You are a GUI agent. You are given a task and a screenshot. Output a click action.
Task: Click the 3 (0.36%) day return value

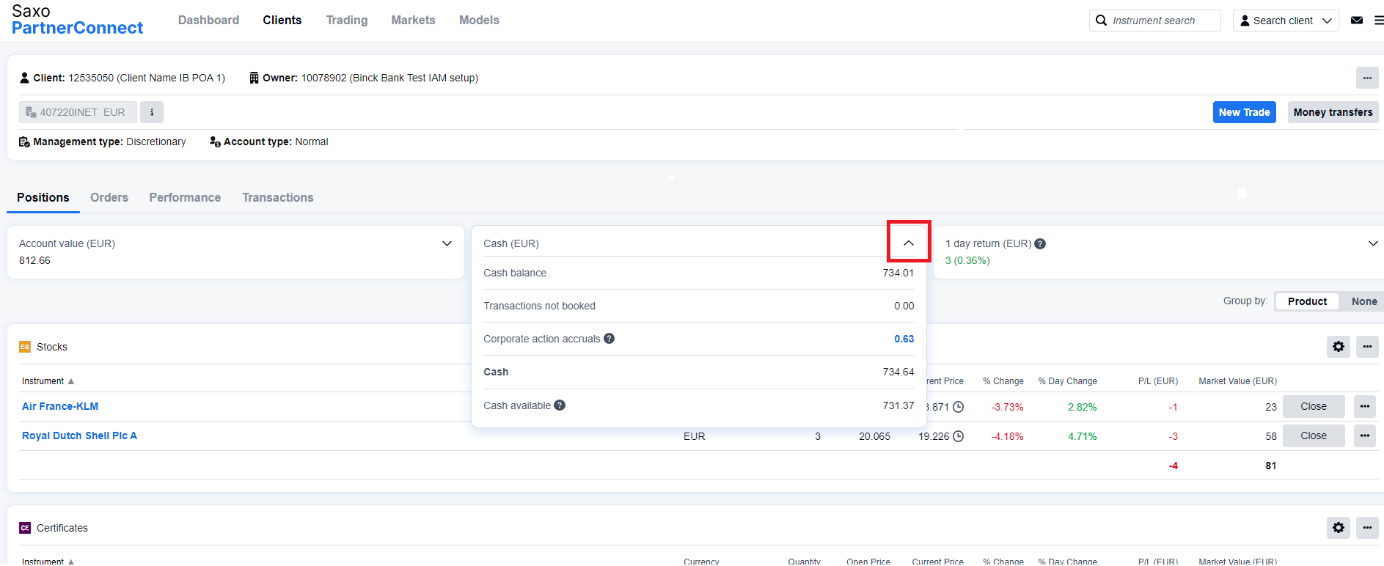967,261
